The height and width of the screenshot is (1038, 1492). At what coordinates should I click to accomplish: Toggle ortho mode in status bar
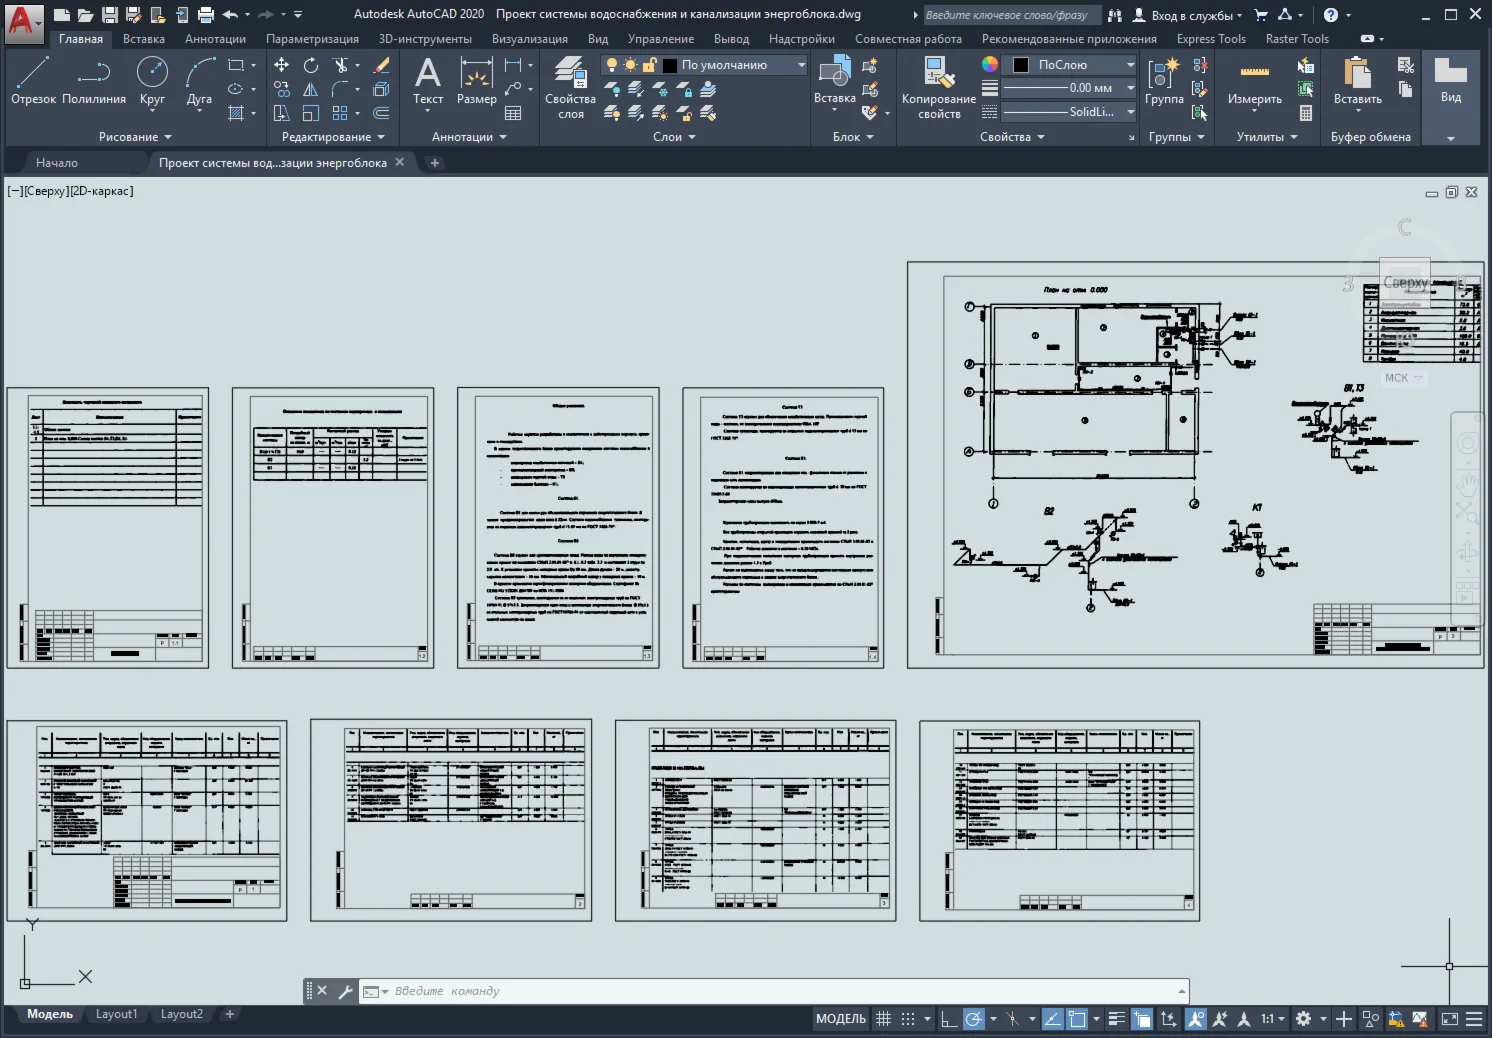(x=948, y=1019)
